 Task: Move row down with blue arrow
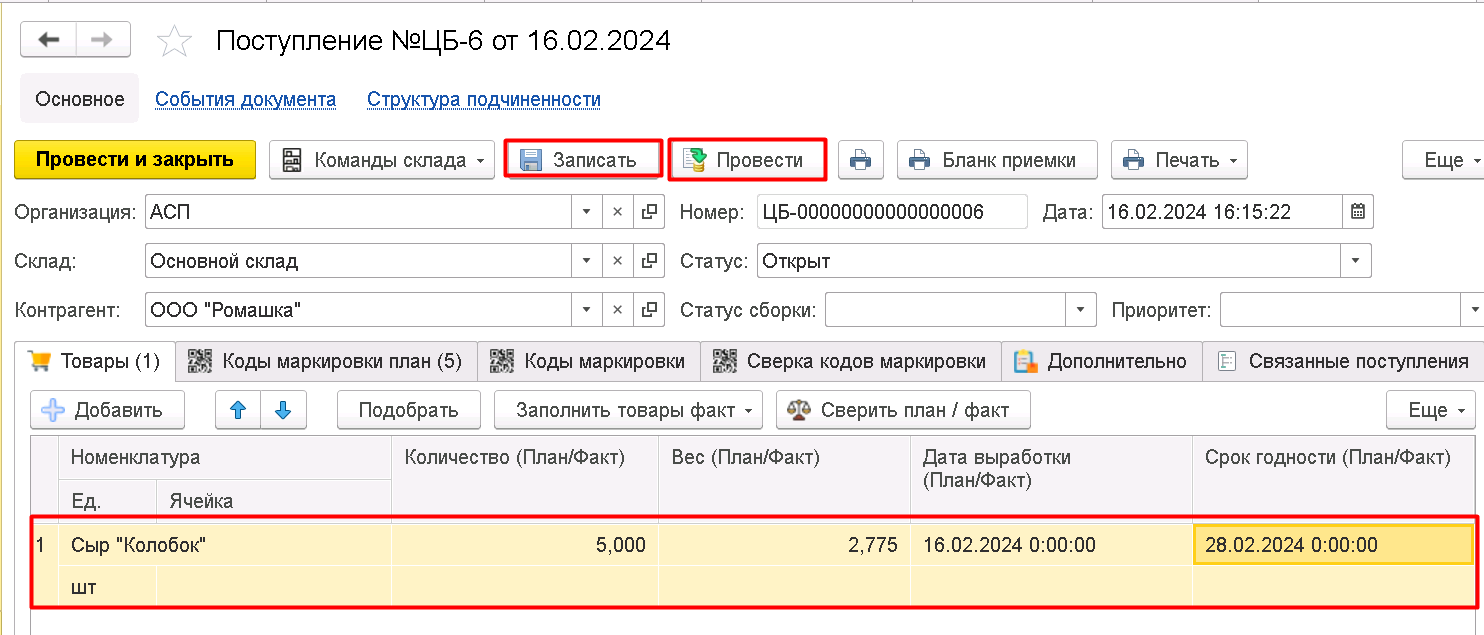coord(283,410)
